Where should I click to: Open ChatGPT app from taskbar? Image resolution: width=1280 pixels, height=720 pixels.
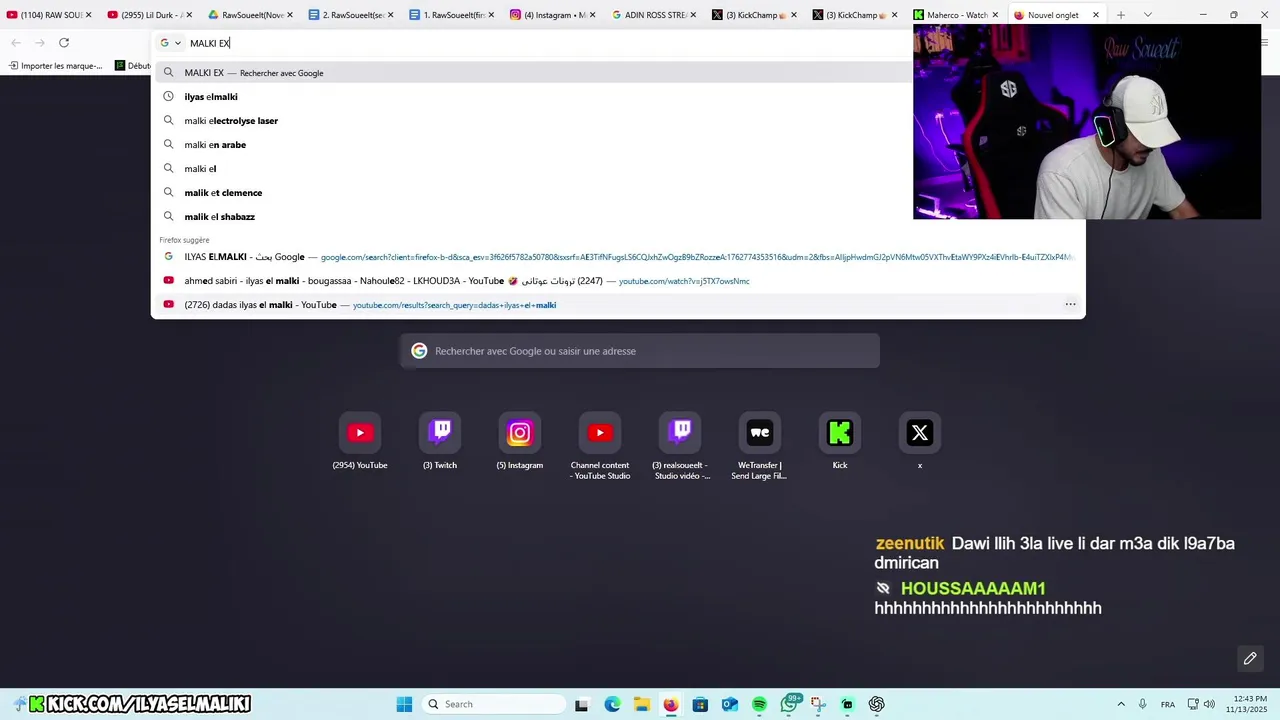pyautogui.click(x=877, y=704)
